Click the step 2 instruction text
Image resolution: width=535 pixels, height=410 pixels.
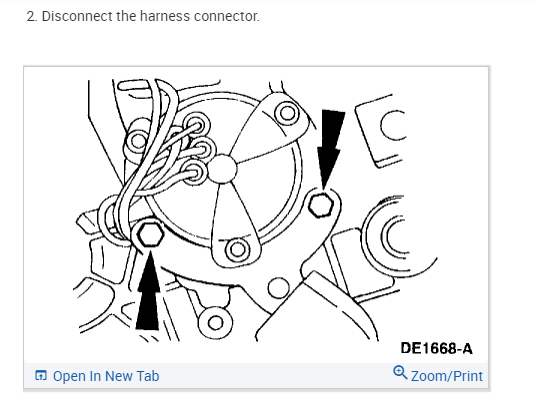coord(143,16)
